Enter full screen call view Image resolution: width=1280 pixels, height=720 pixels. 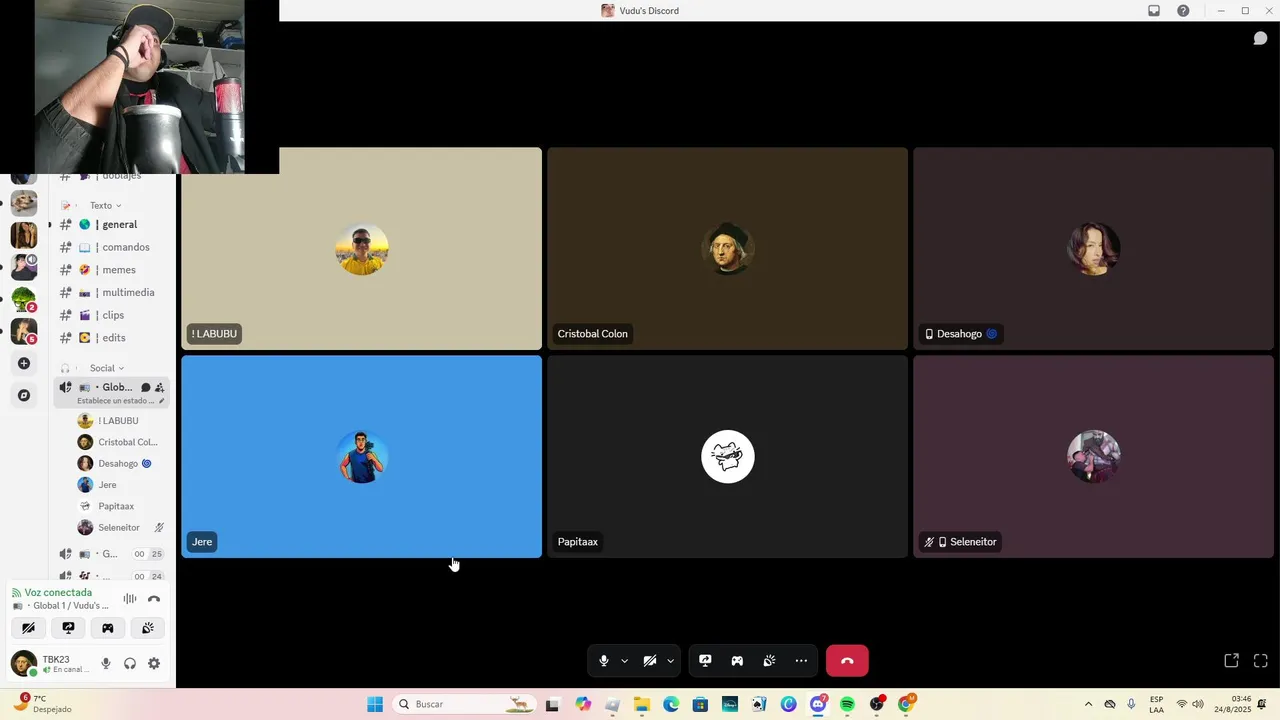1261,661
